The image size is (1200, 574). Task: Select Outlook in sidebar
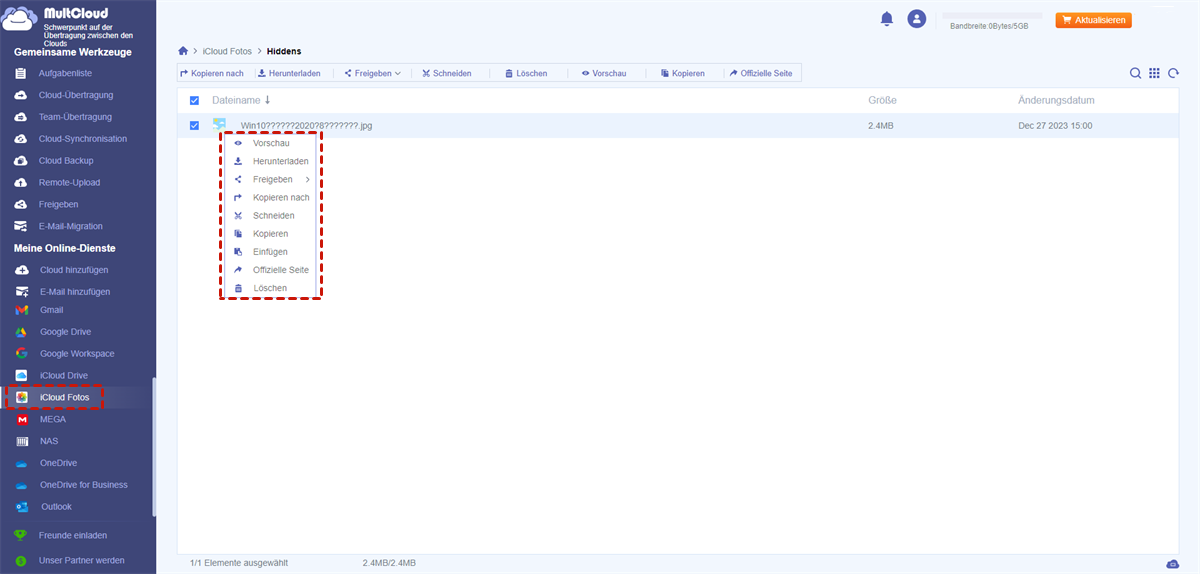click(56, 507)
